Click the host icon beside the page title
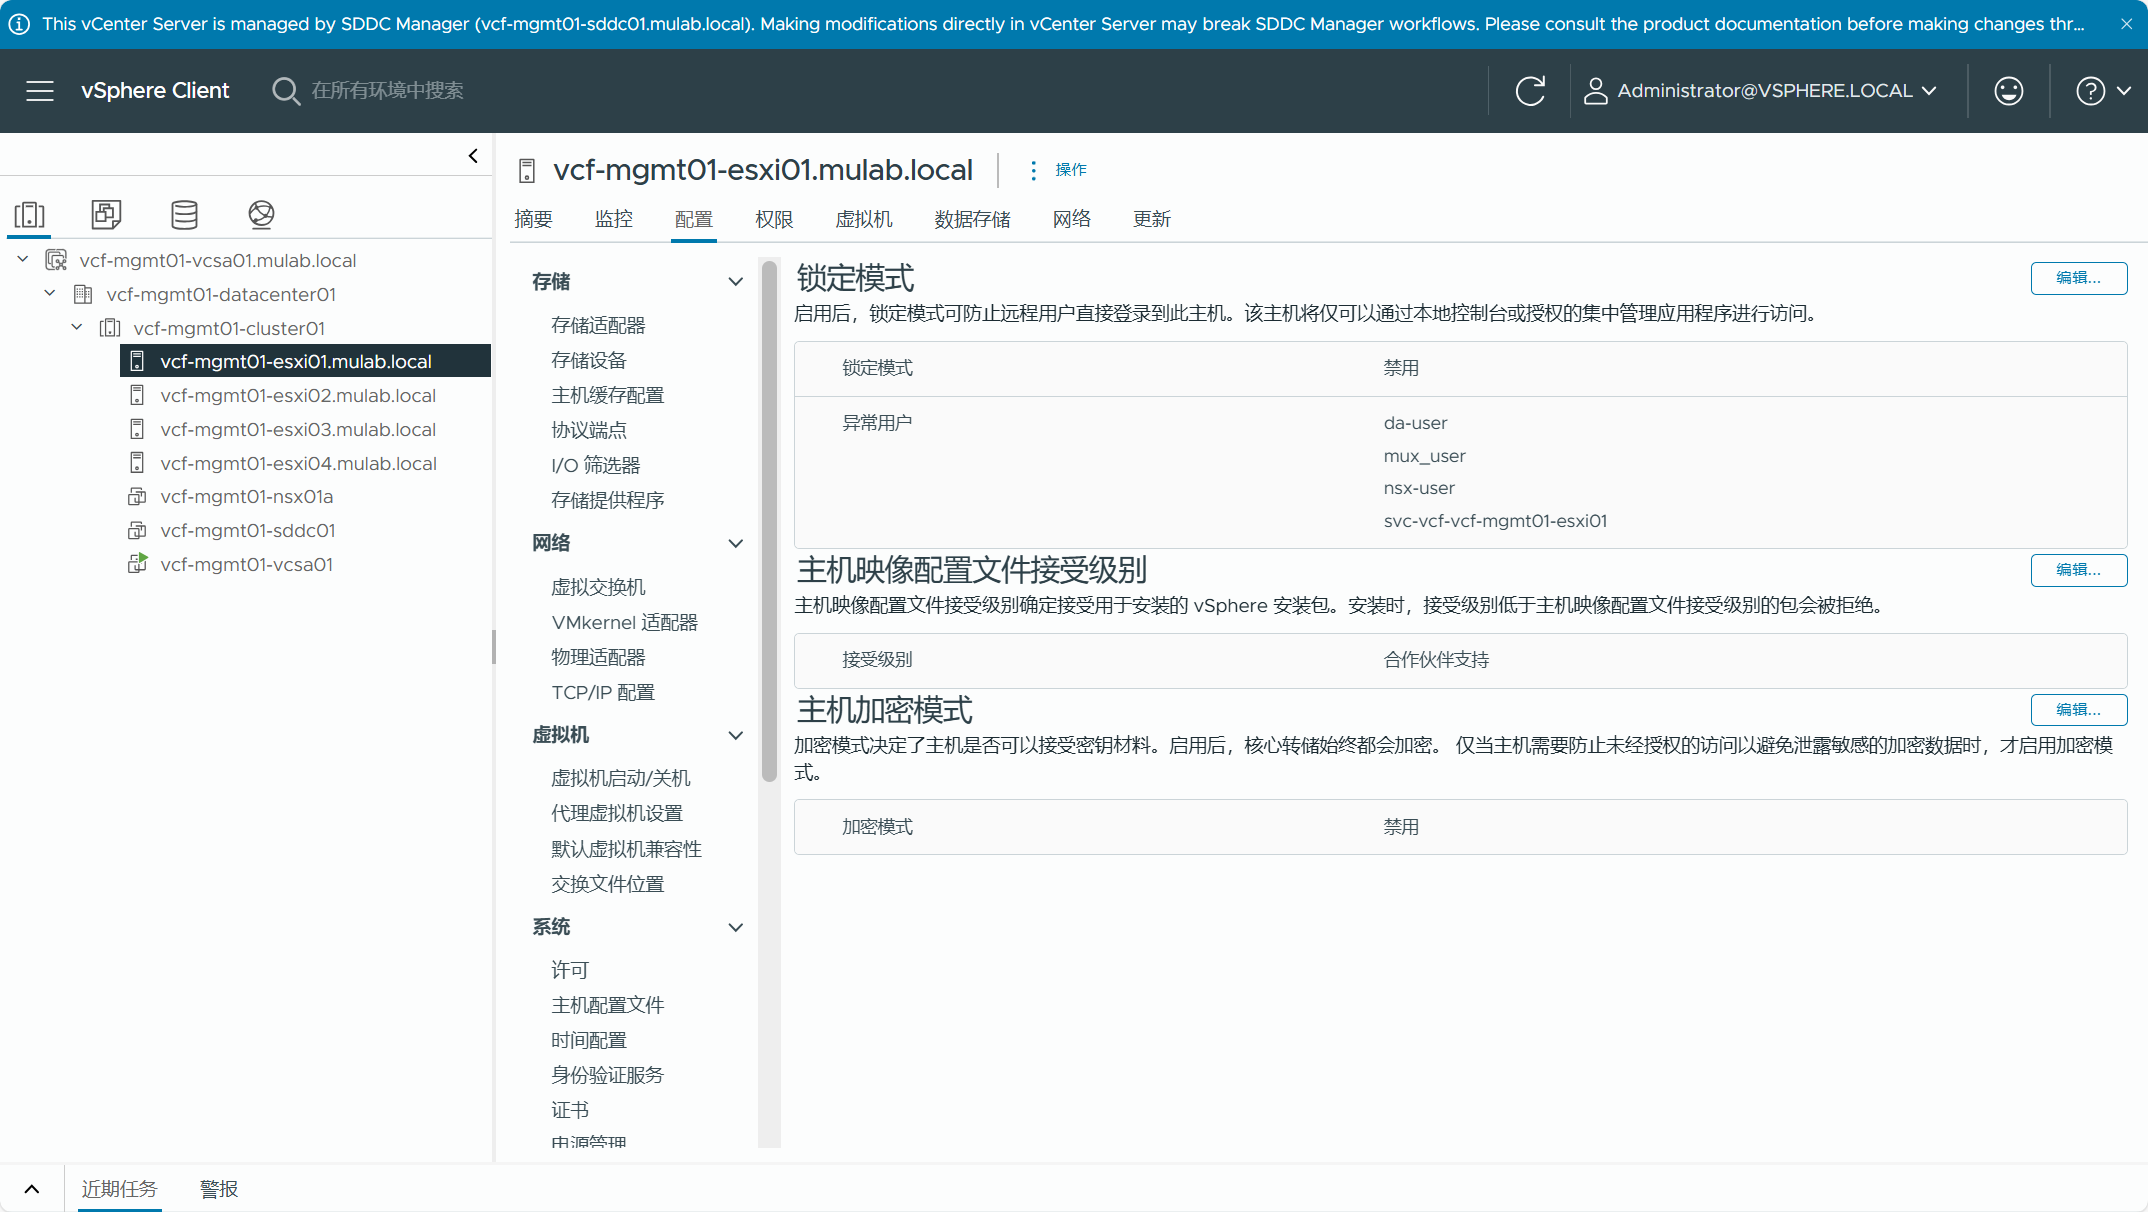The image size is (2148, 1212). point(527,171)
